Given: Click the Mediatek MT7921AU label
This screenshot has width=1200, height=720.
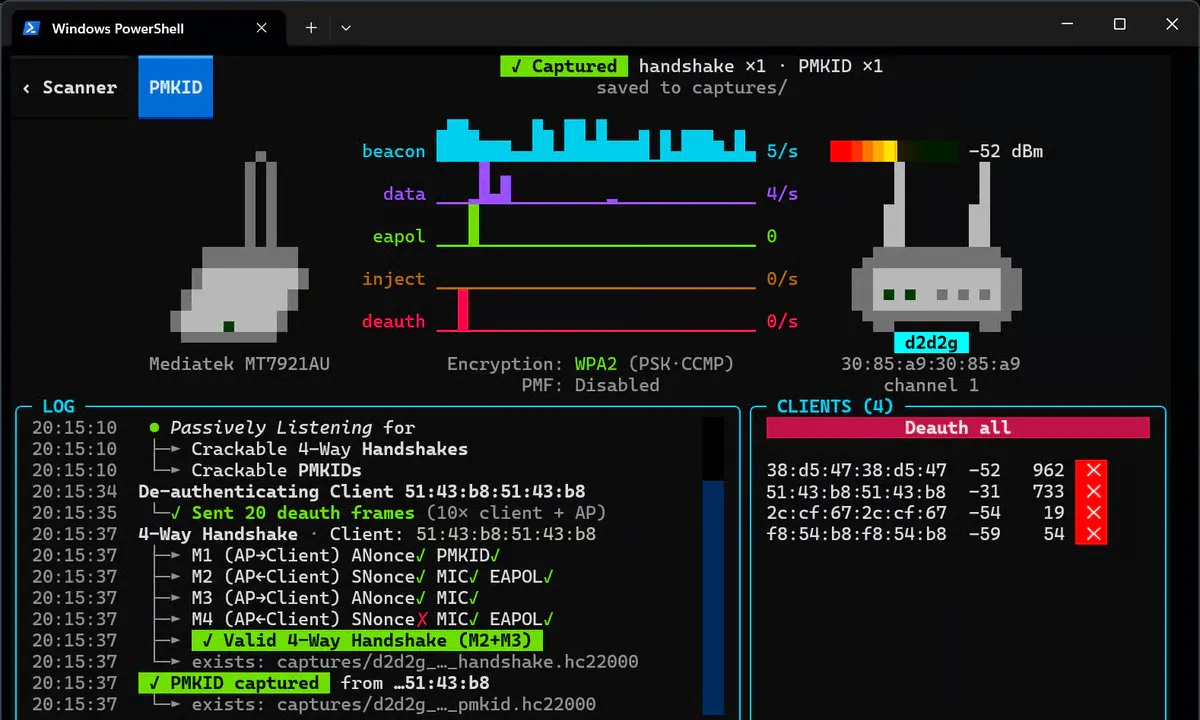Looking at the screenshot, I should coord(239,364).
